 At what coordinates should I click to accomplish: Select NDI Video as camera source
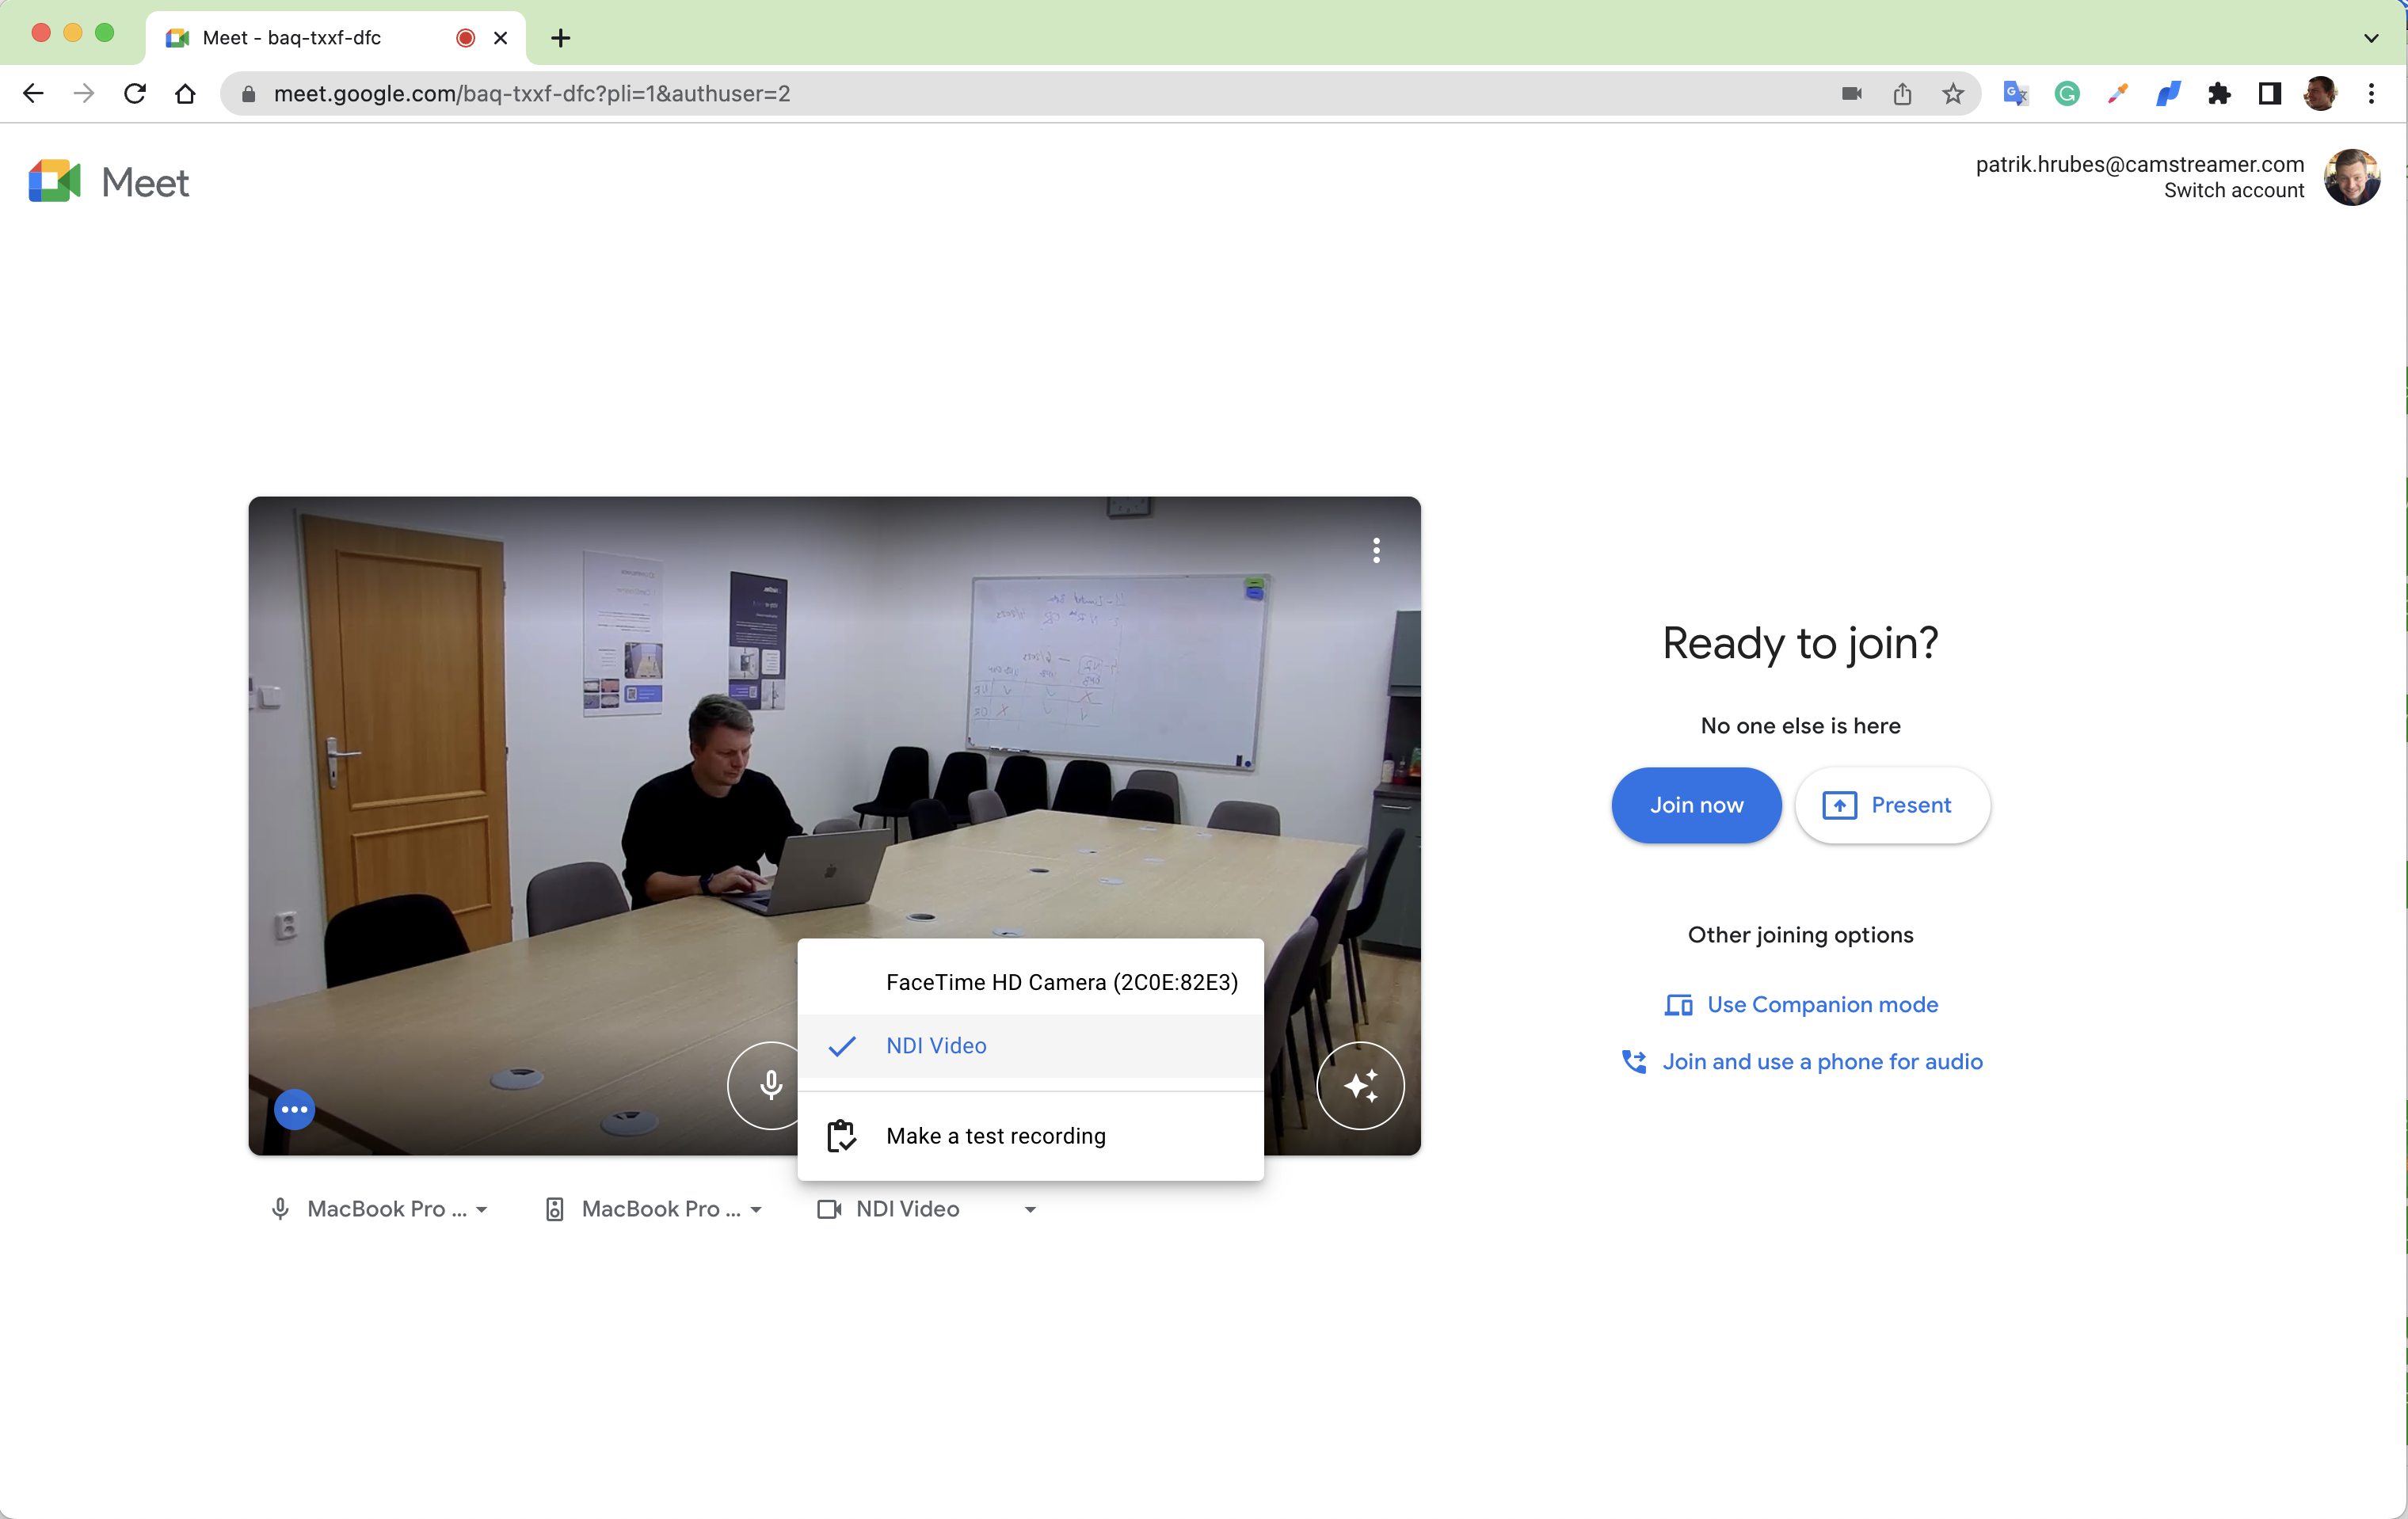pyautogui.click(x=936, y=1045)
